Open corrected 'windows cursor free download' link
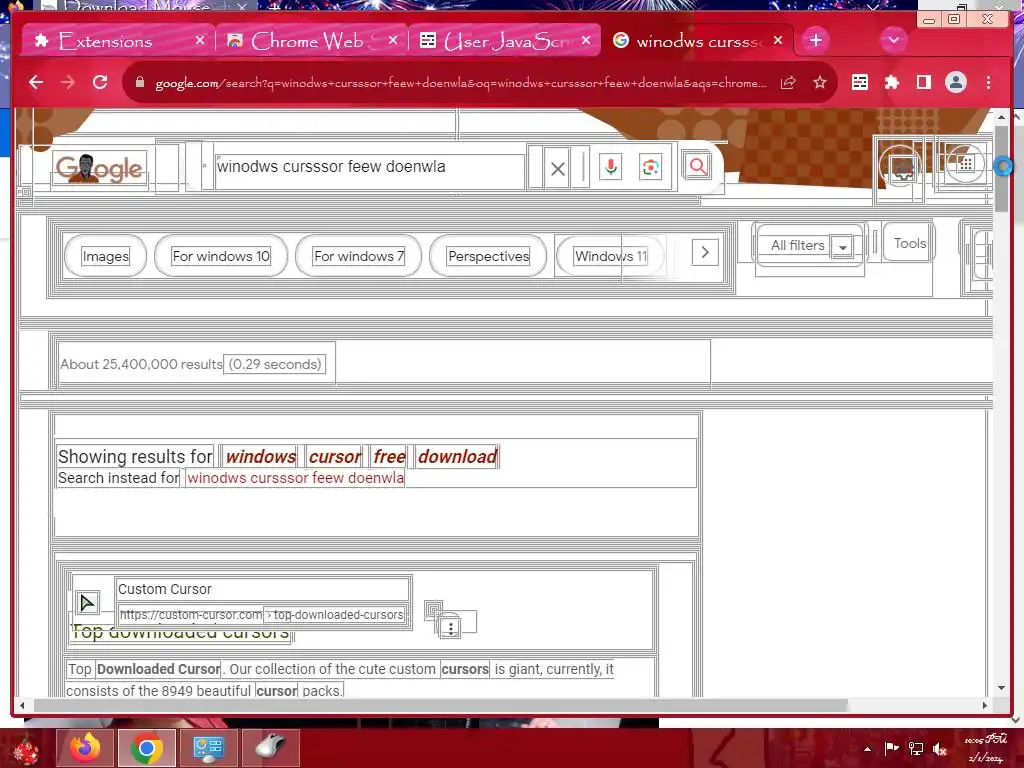1024x768 pixels. pos(361,456)
